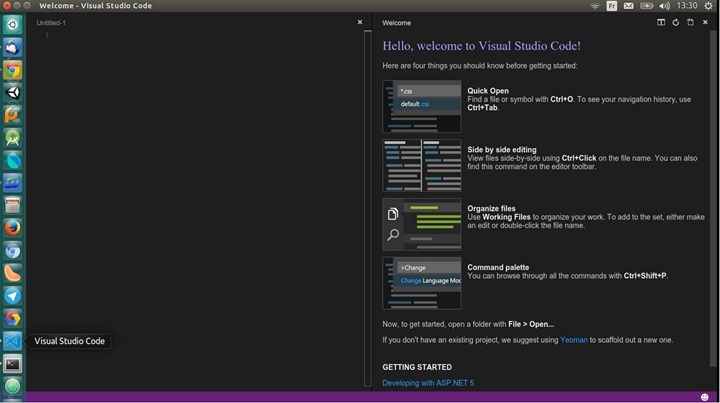Click the open changes icon beside refresh
Image resolution: width=720 pixels, height=403 pixels.
[x=690, y=22]
